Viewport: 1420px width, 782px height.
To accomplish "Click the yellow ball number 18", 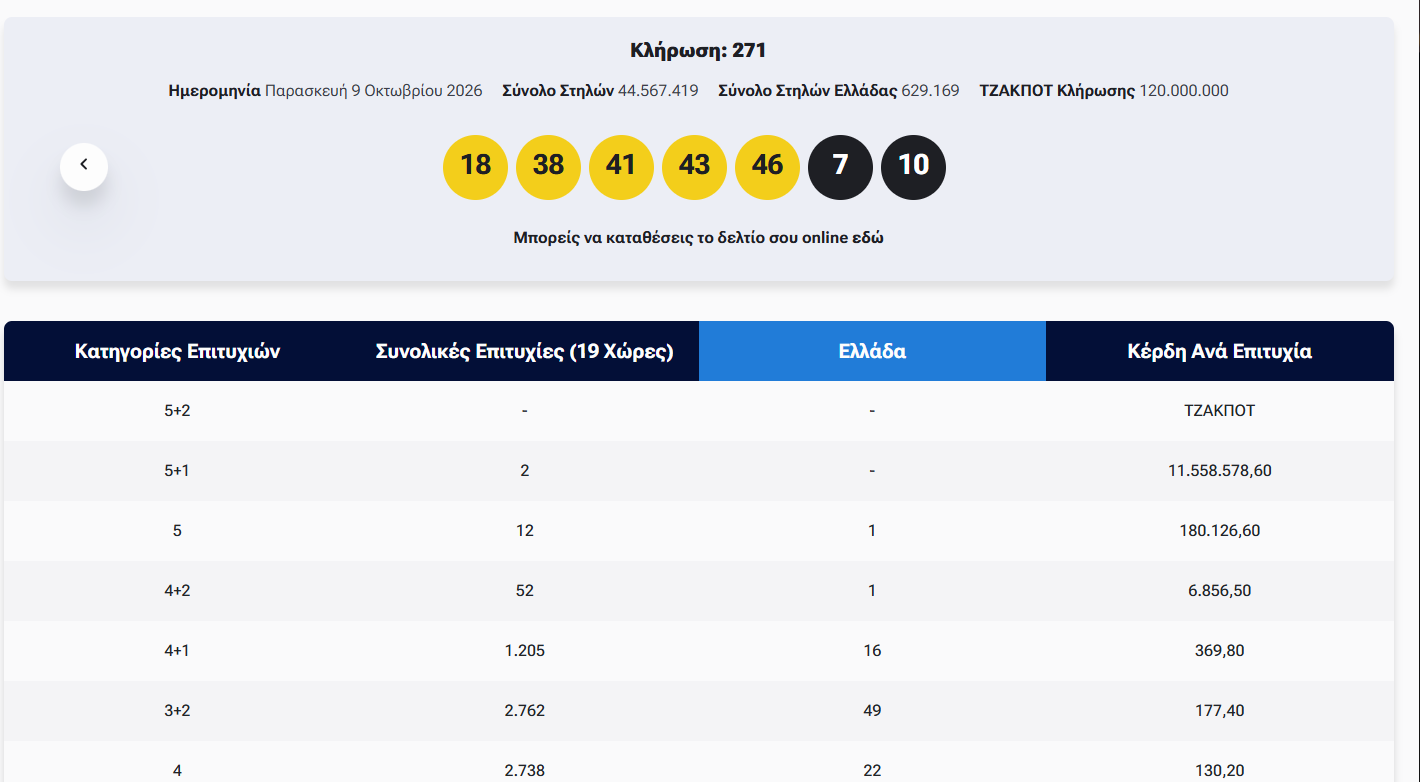I will (x=475, y=167).
